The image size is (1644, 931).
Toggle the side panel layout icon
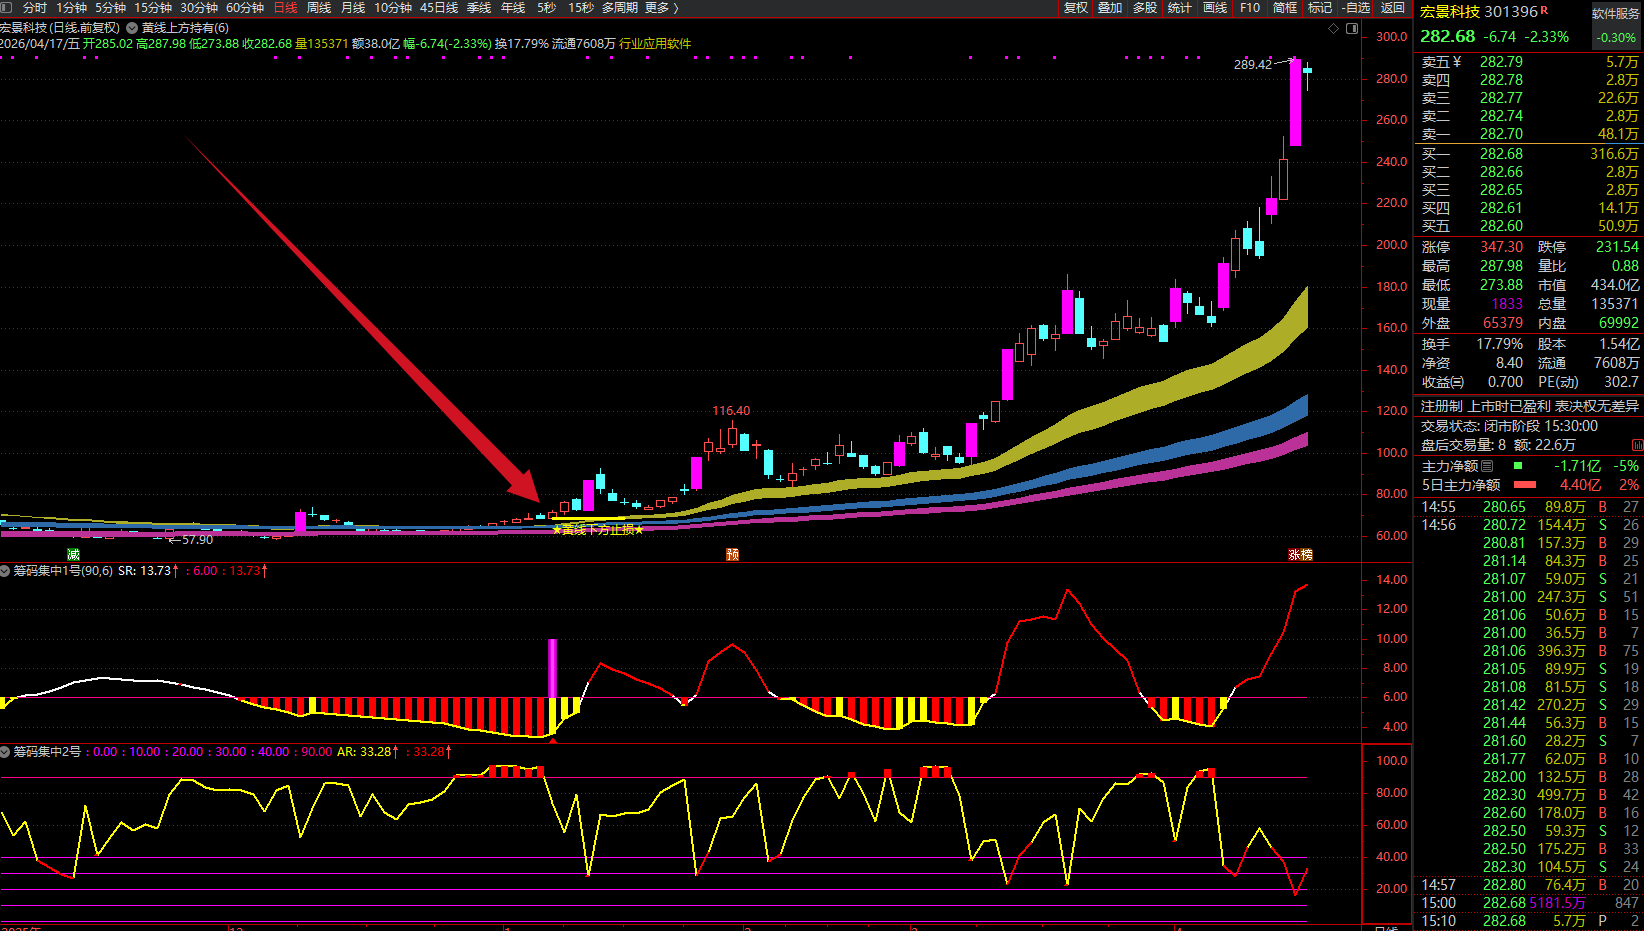tap(1352, 29)
